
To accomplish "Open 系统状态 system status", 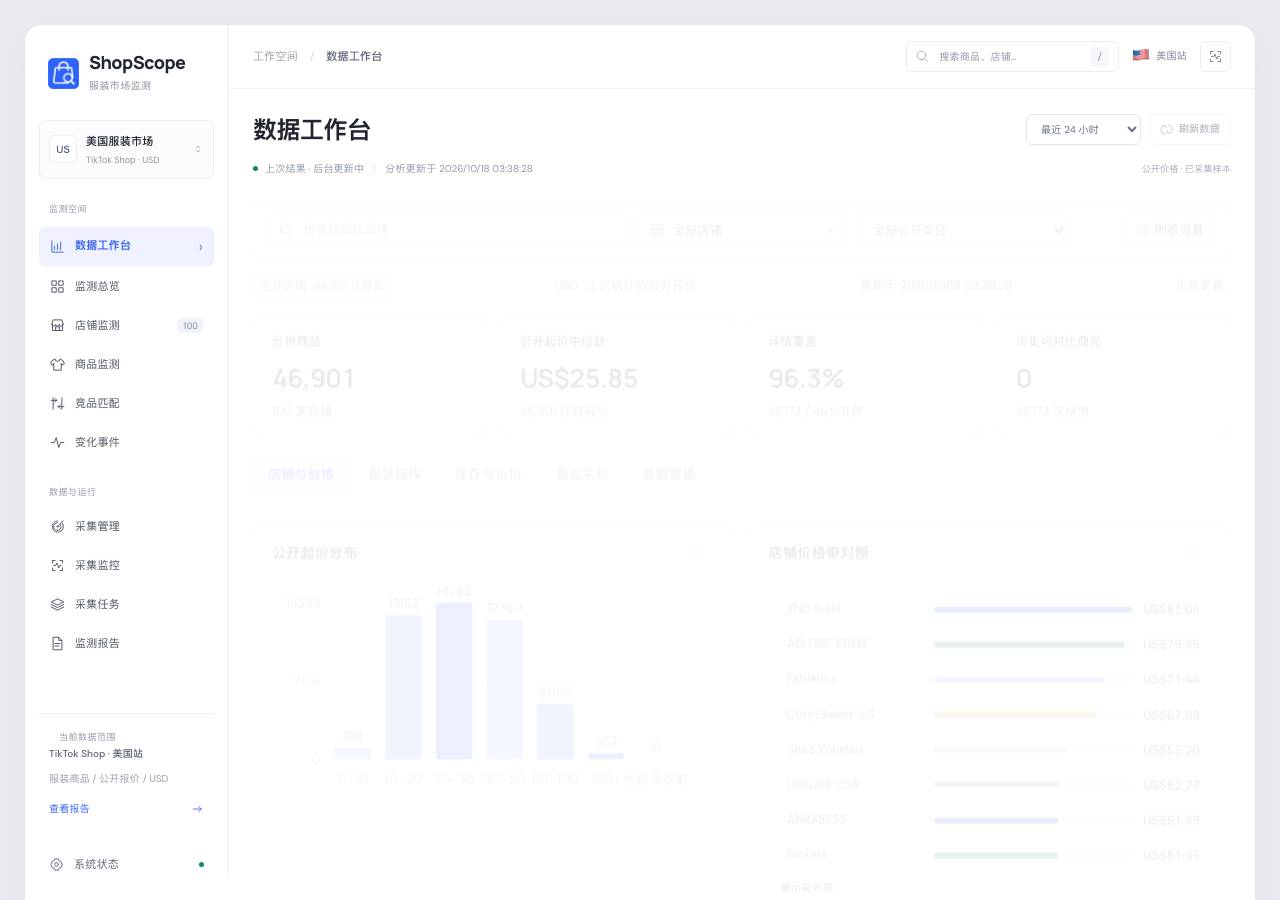I will pyautogui.click(x=126, y=864).
